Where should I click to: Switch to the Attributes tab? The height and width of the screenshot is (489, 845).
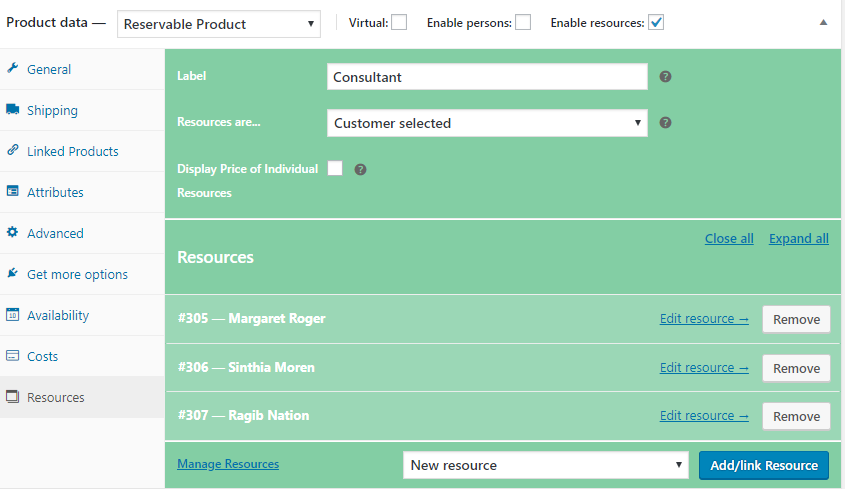pos(55,192)
